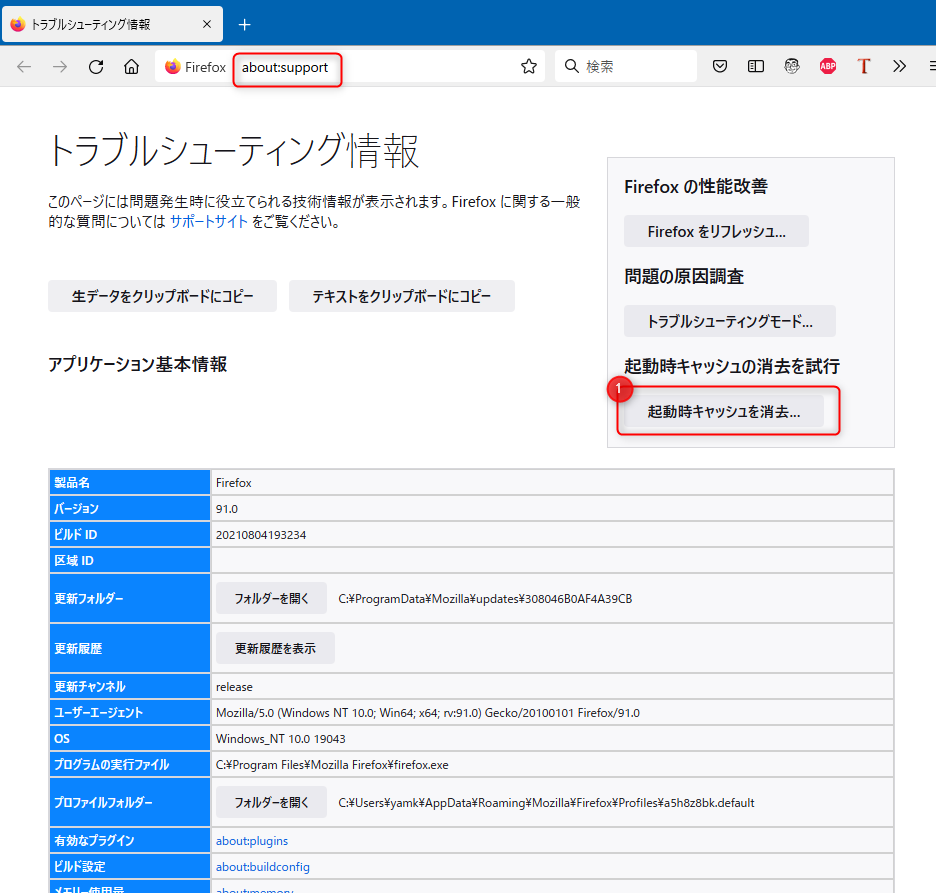936x893 pixels.
Task: Open a new browser tab
Action: (245, 25)
